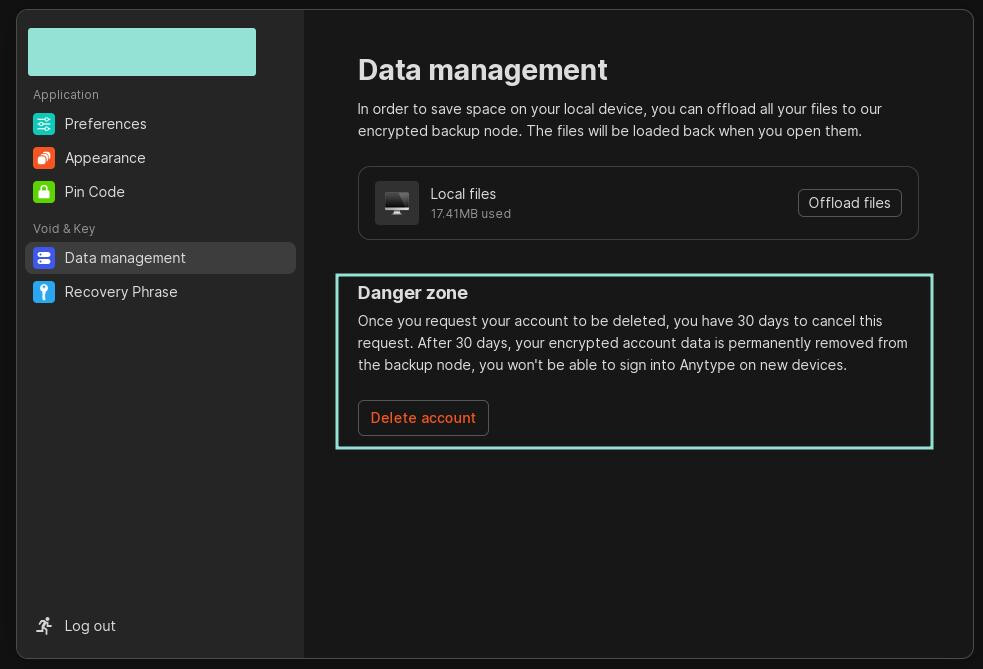
Task: Click the Void & Key section header
Action: 64,229
